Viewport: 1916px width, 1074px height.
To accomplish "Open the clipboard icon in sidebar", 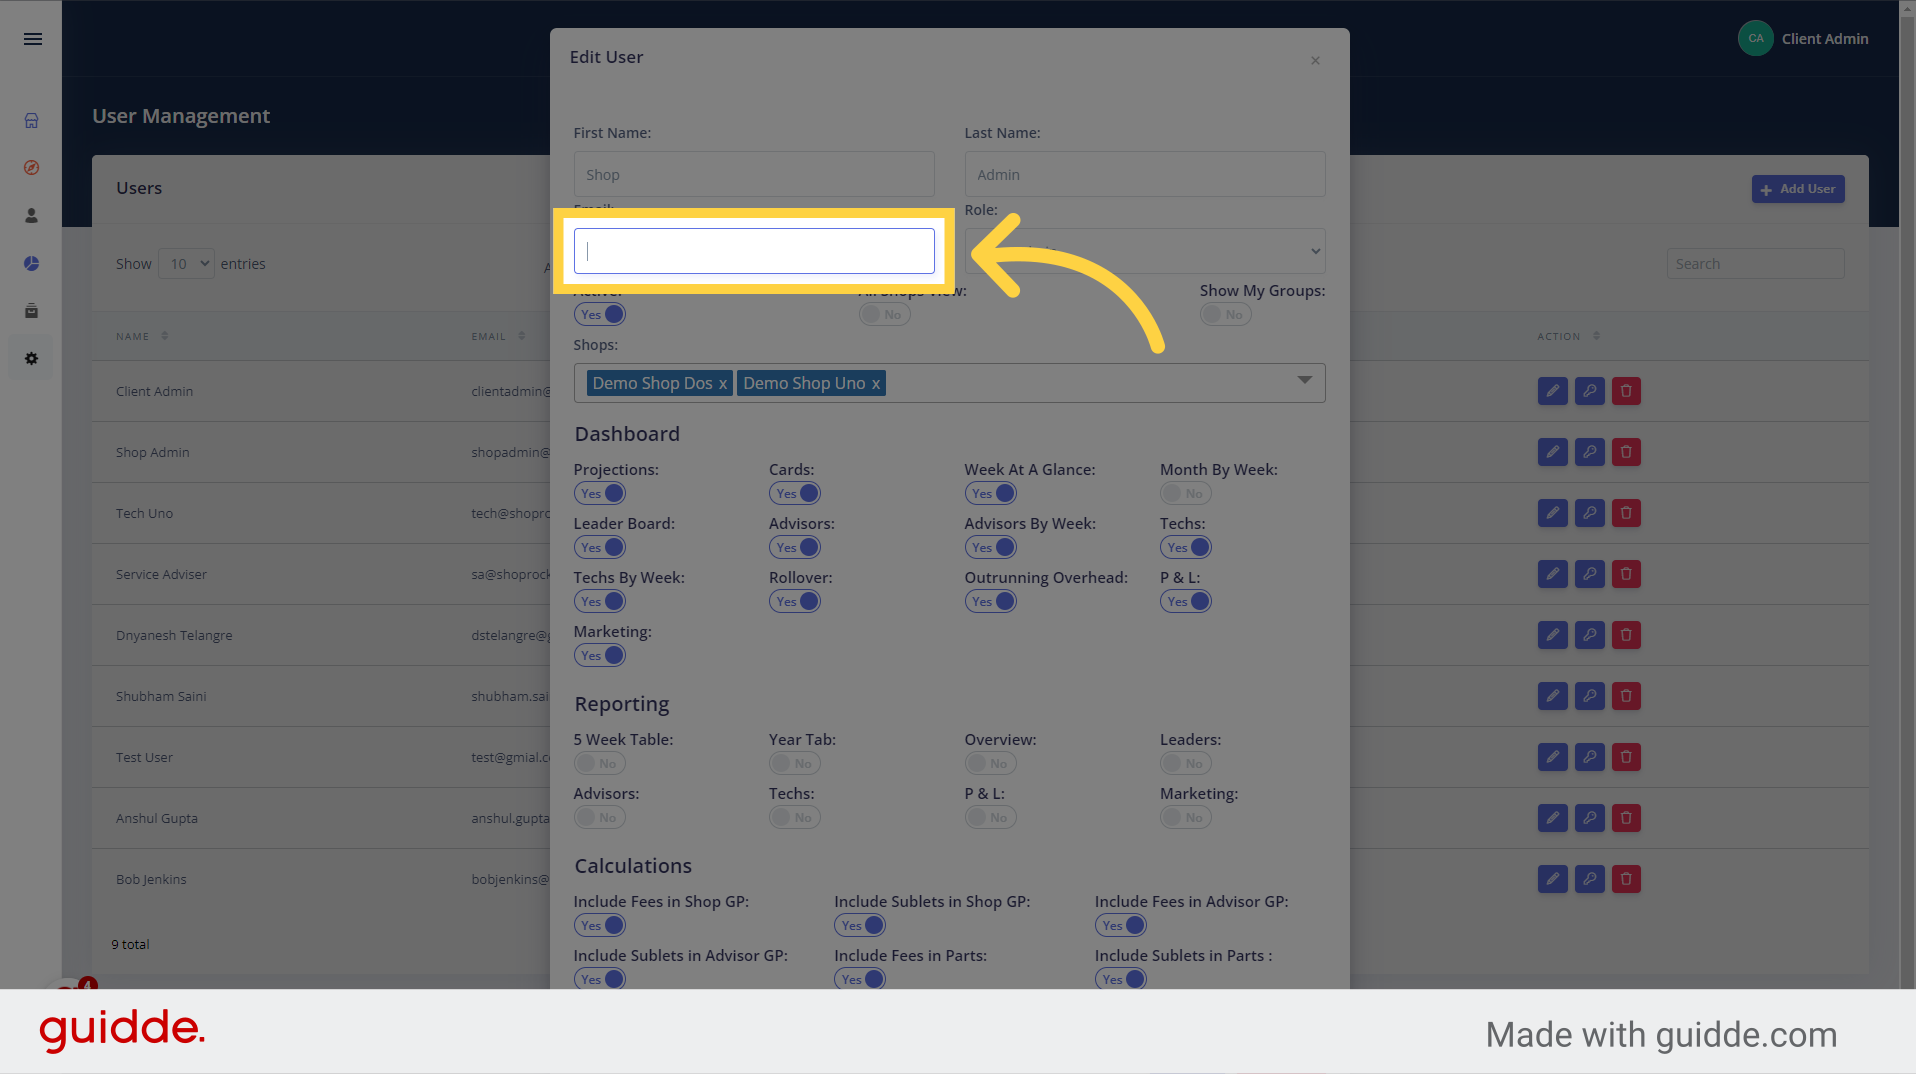I will click(32, 311).
